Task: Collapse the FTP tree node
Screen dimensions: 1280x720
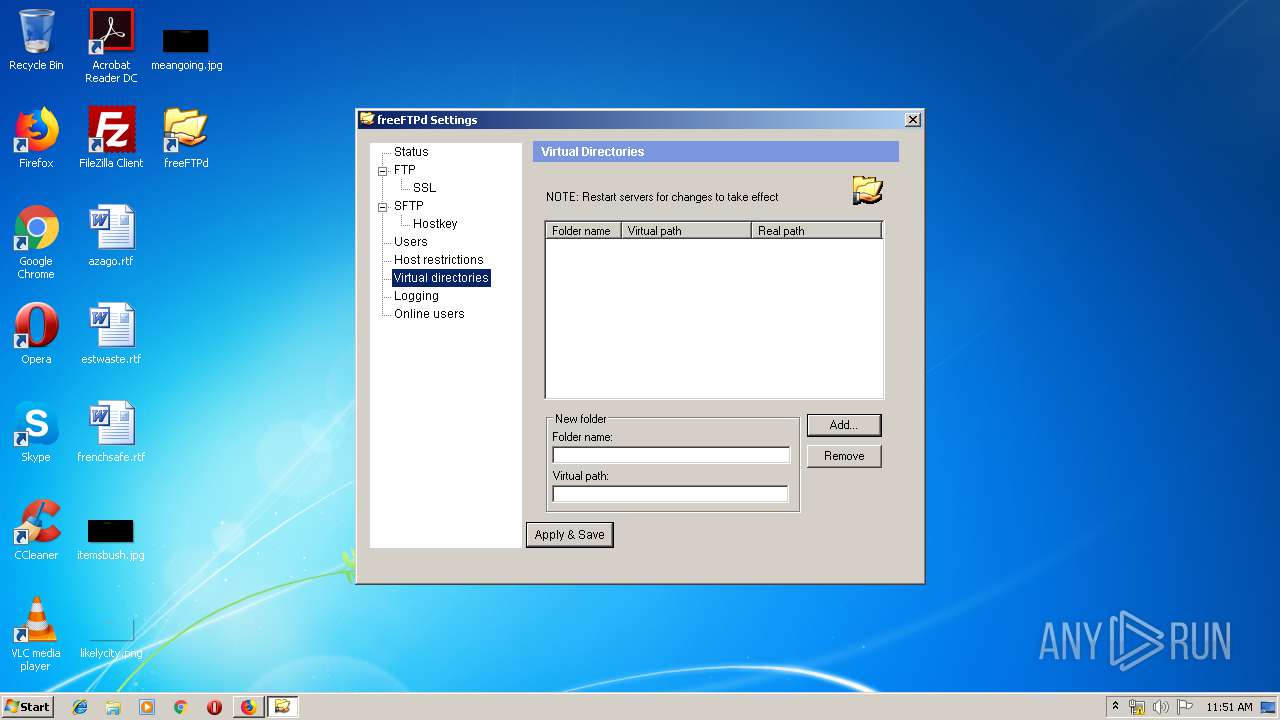Action: click(382, 170)
